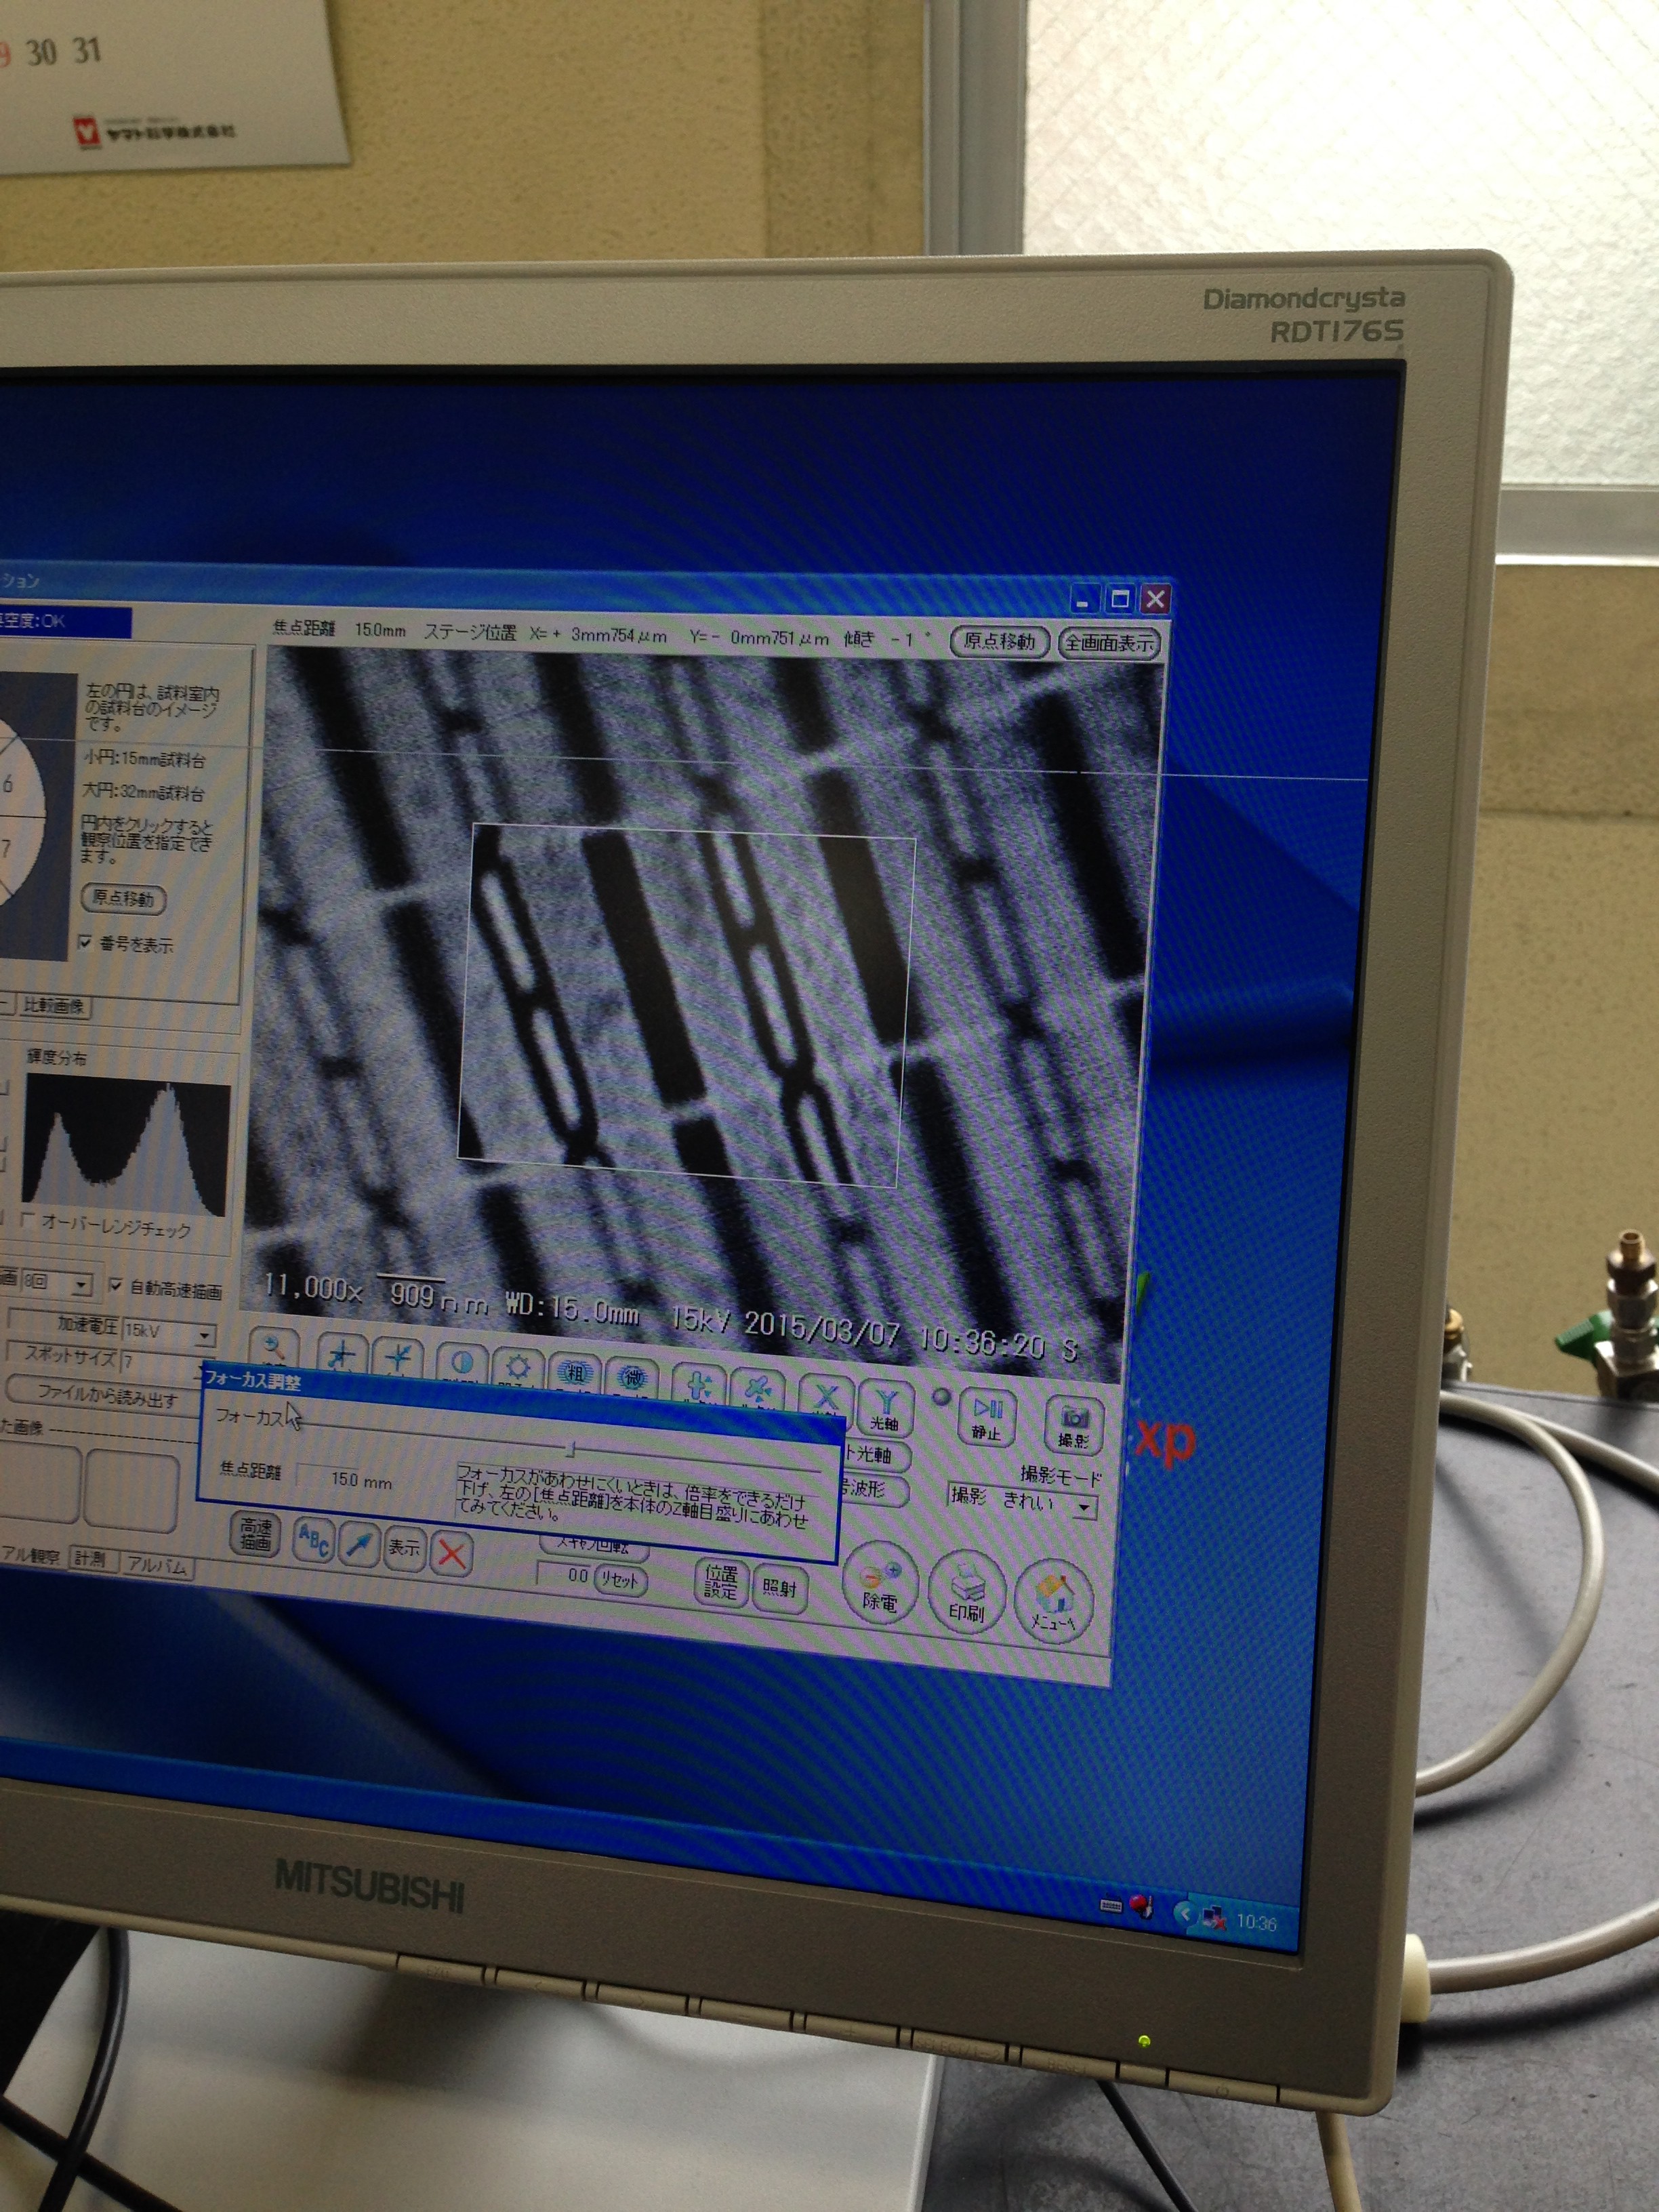This screenshot has height=2212, width=1659.
Task: Click 原点移動 button in stage panel
Action: pyautogui.click(x=124, y=898)
